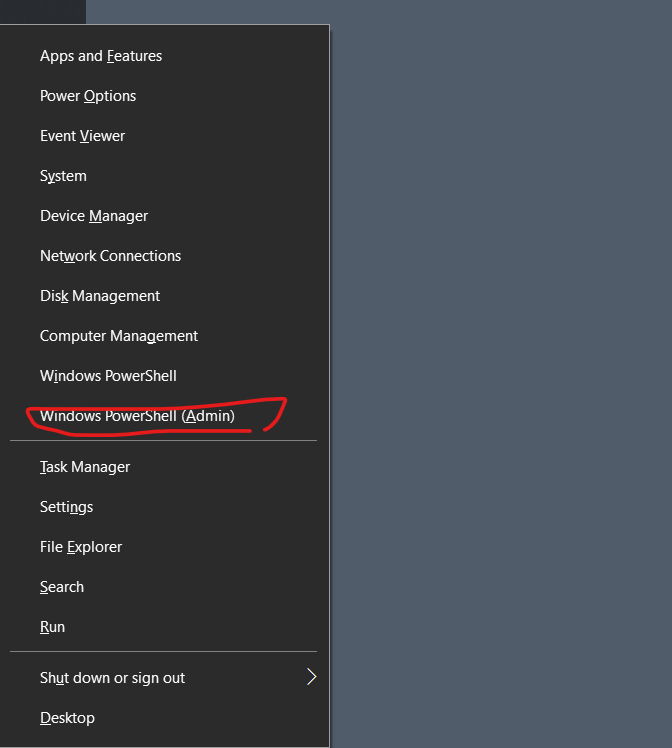Screen dimensions: 672x748
Task: Start non-admin Windows PowerShell
Action: point(108,376)
